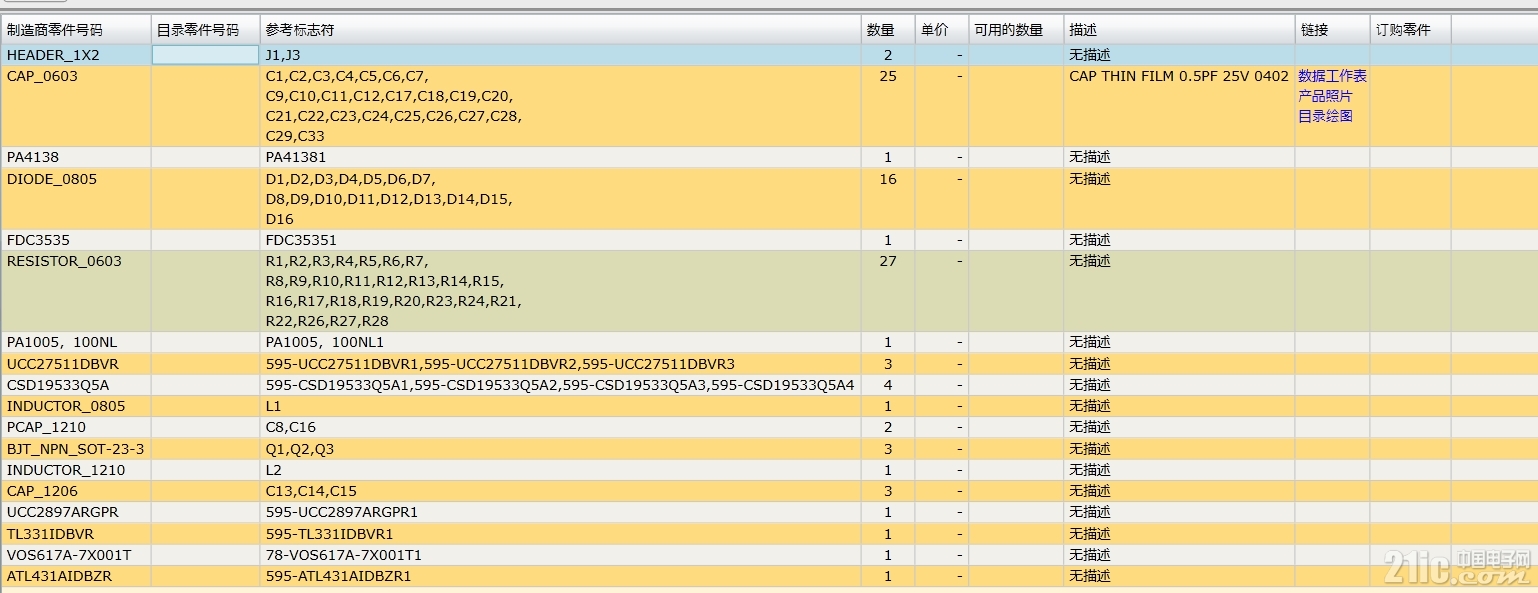Screen dimensions: 1538x593
Task: Select the CAP_1206 part cell
Action: coord(76,491)
